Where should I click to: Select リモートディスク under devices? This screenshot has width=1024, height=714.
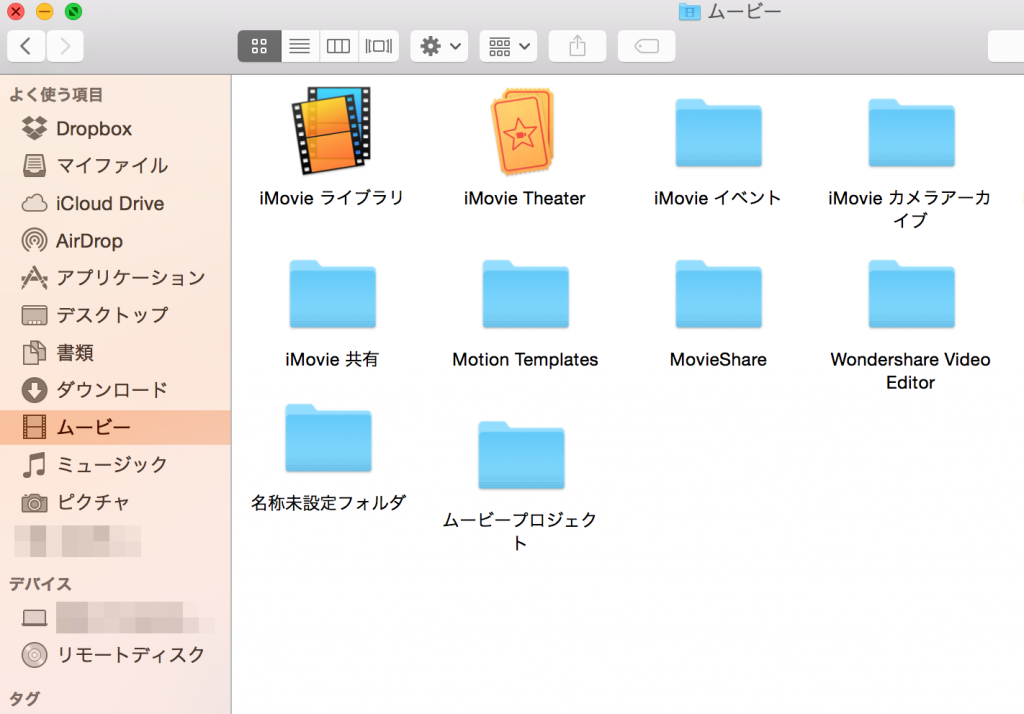pyautogui.click(x=130, y=655)
